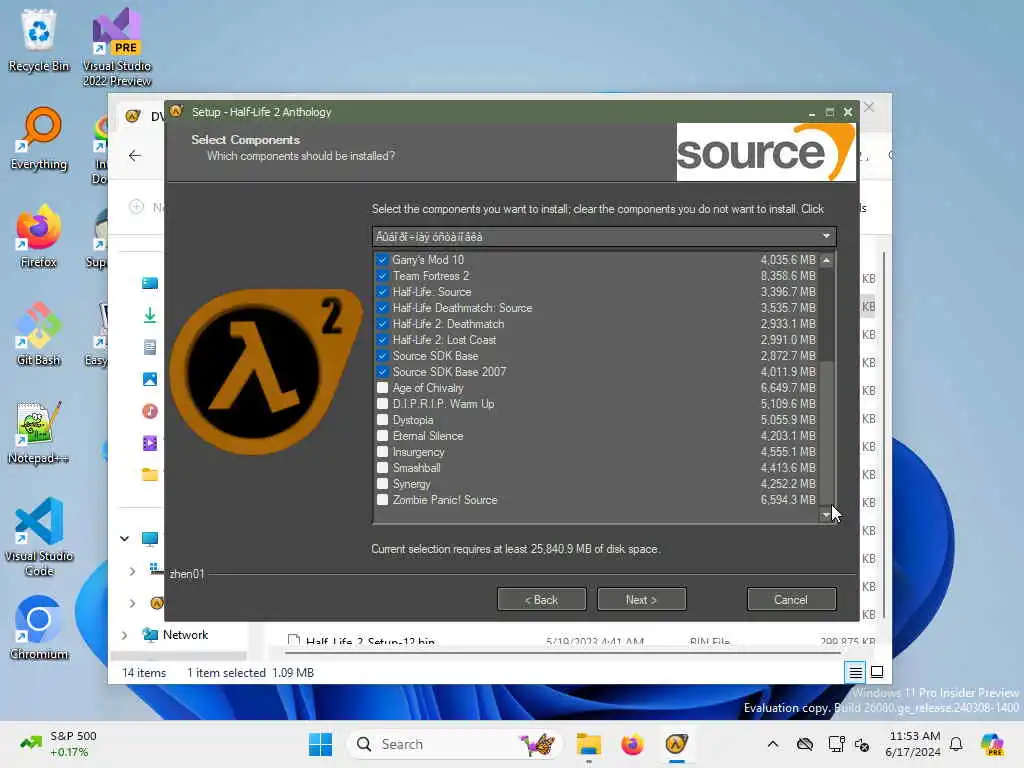Go back with the < Back button

541,600
